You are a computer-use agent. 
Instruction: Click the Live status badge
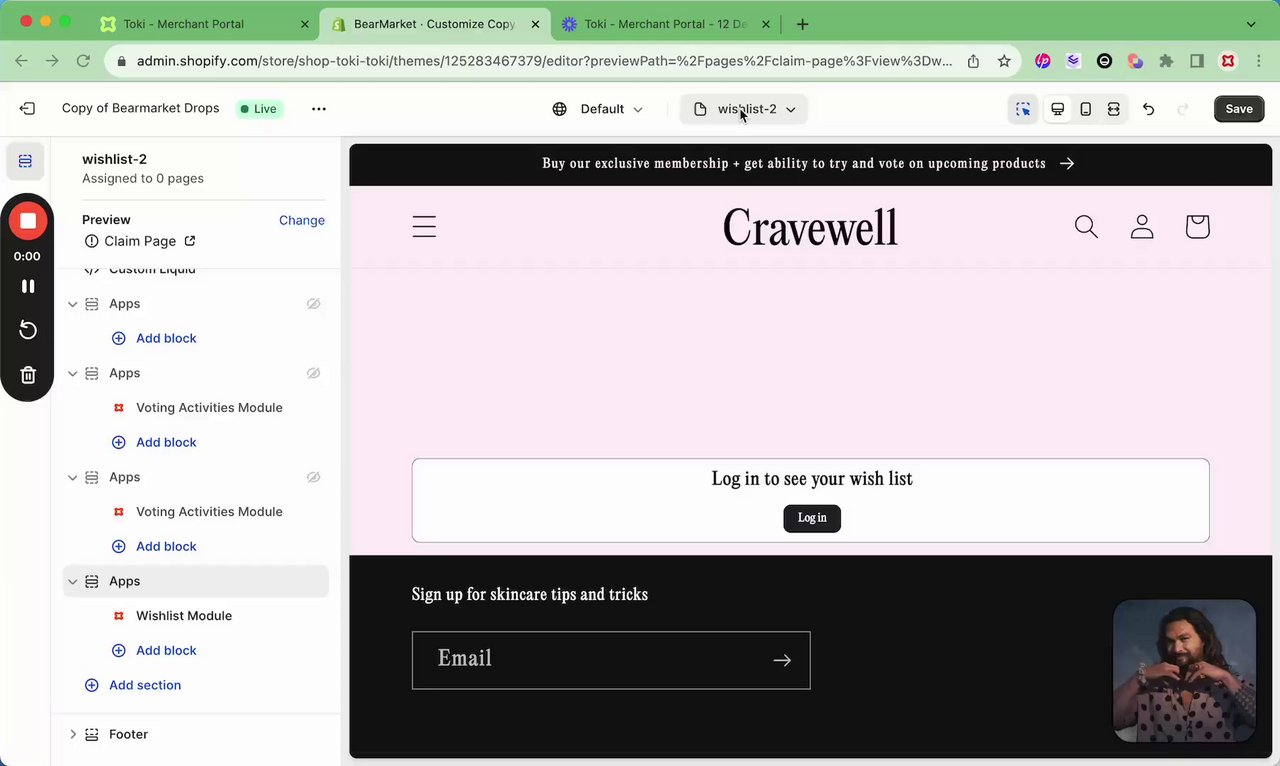coord(259,109)
